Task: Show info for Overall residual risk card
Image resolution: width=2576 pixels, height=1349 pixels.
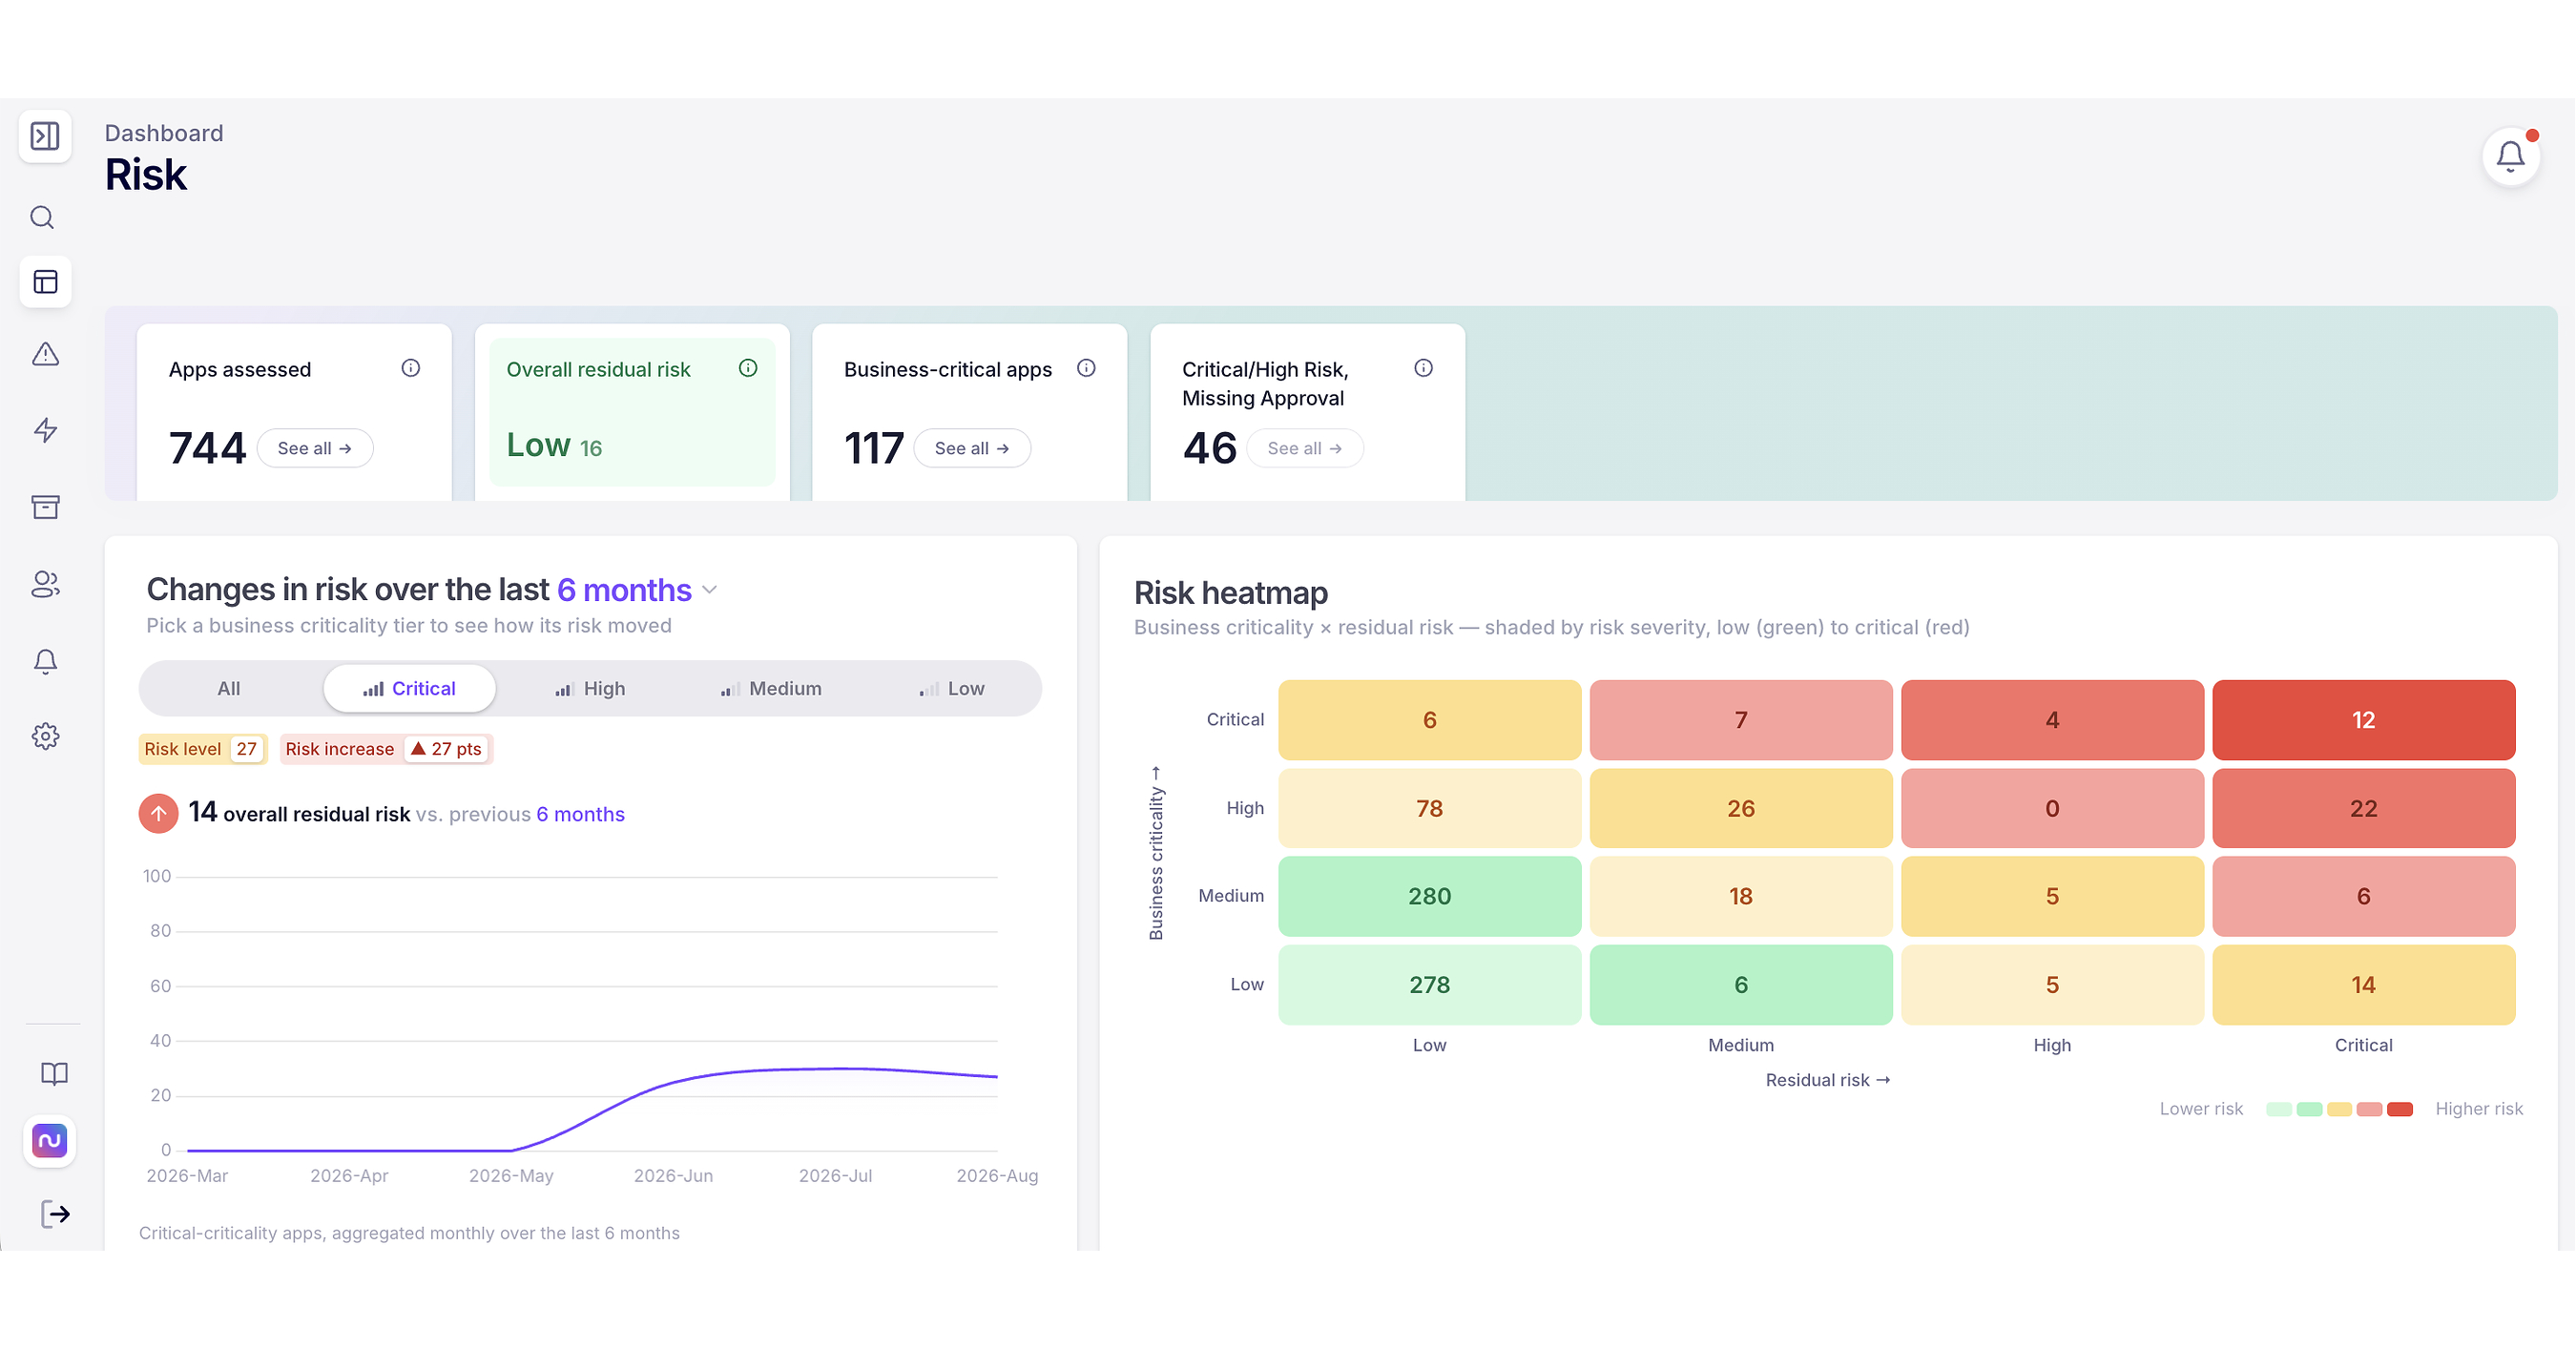Action: [x=748, y=368]
